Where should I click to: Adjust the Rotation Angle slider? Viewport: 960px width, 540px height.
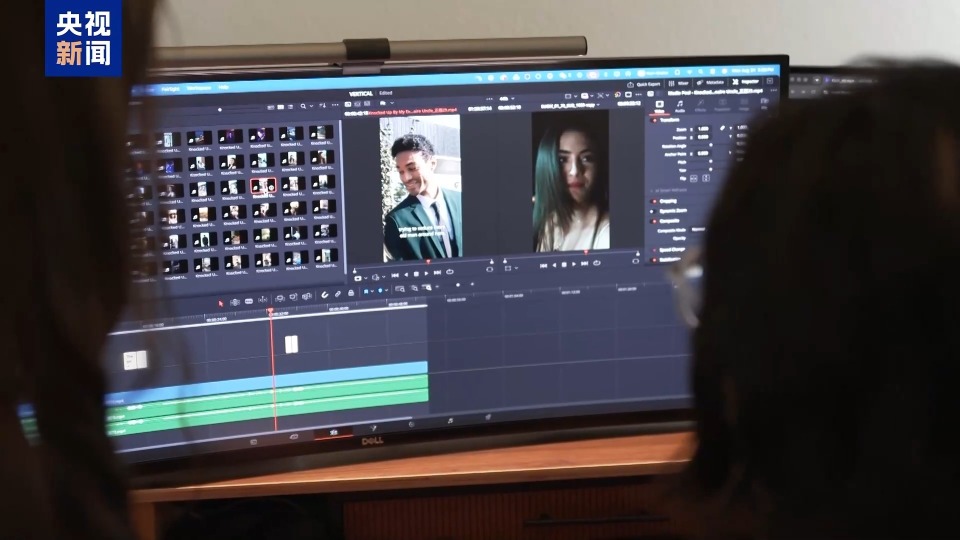(711, 145)
